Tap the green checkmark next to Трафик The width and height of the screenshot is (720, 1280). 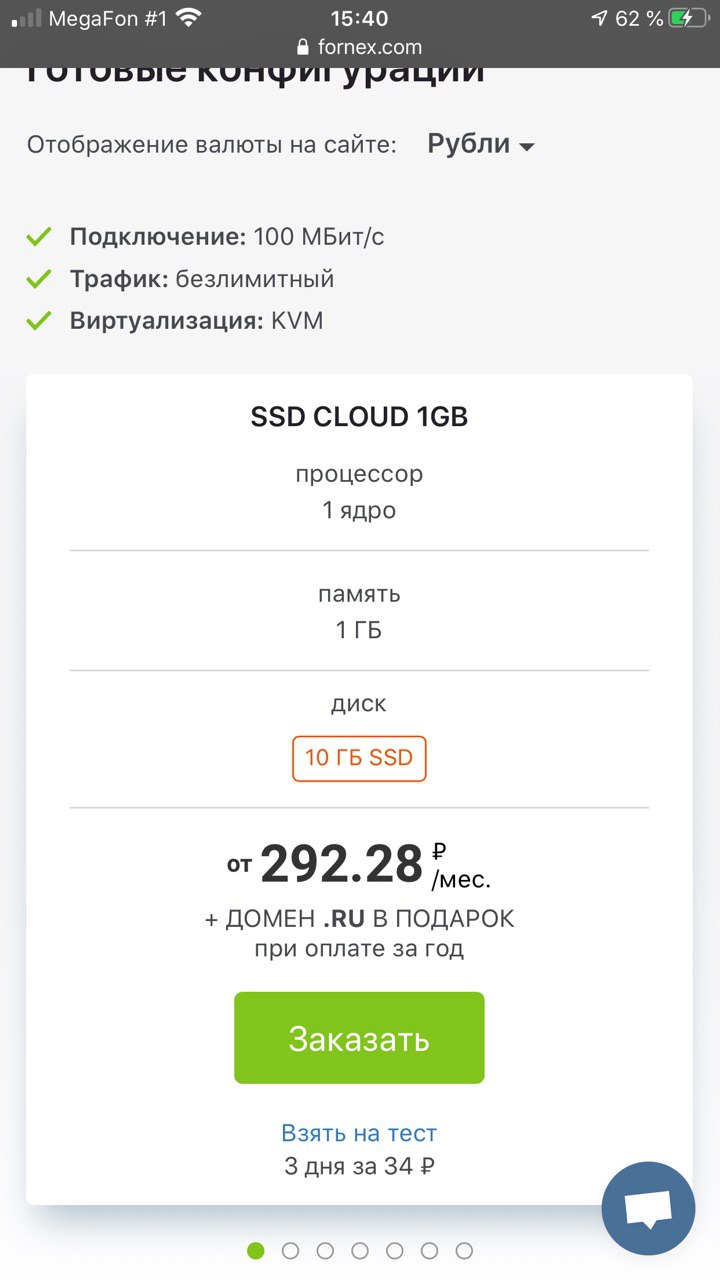click(39, 279)
